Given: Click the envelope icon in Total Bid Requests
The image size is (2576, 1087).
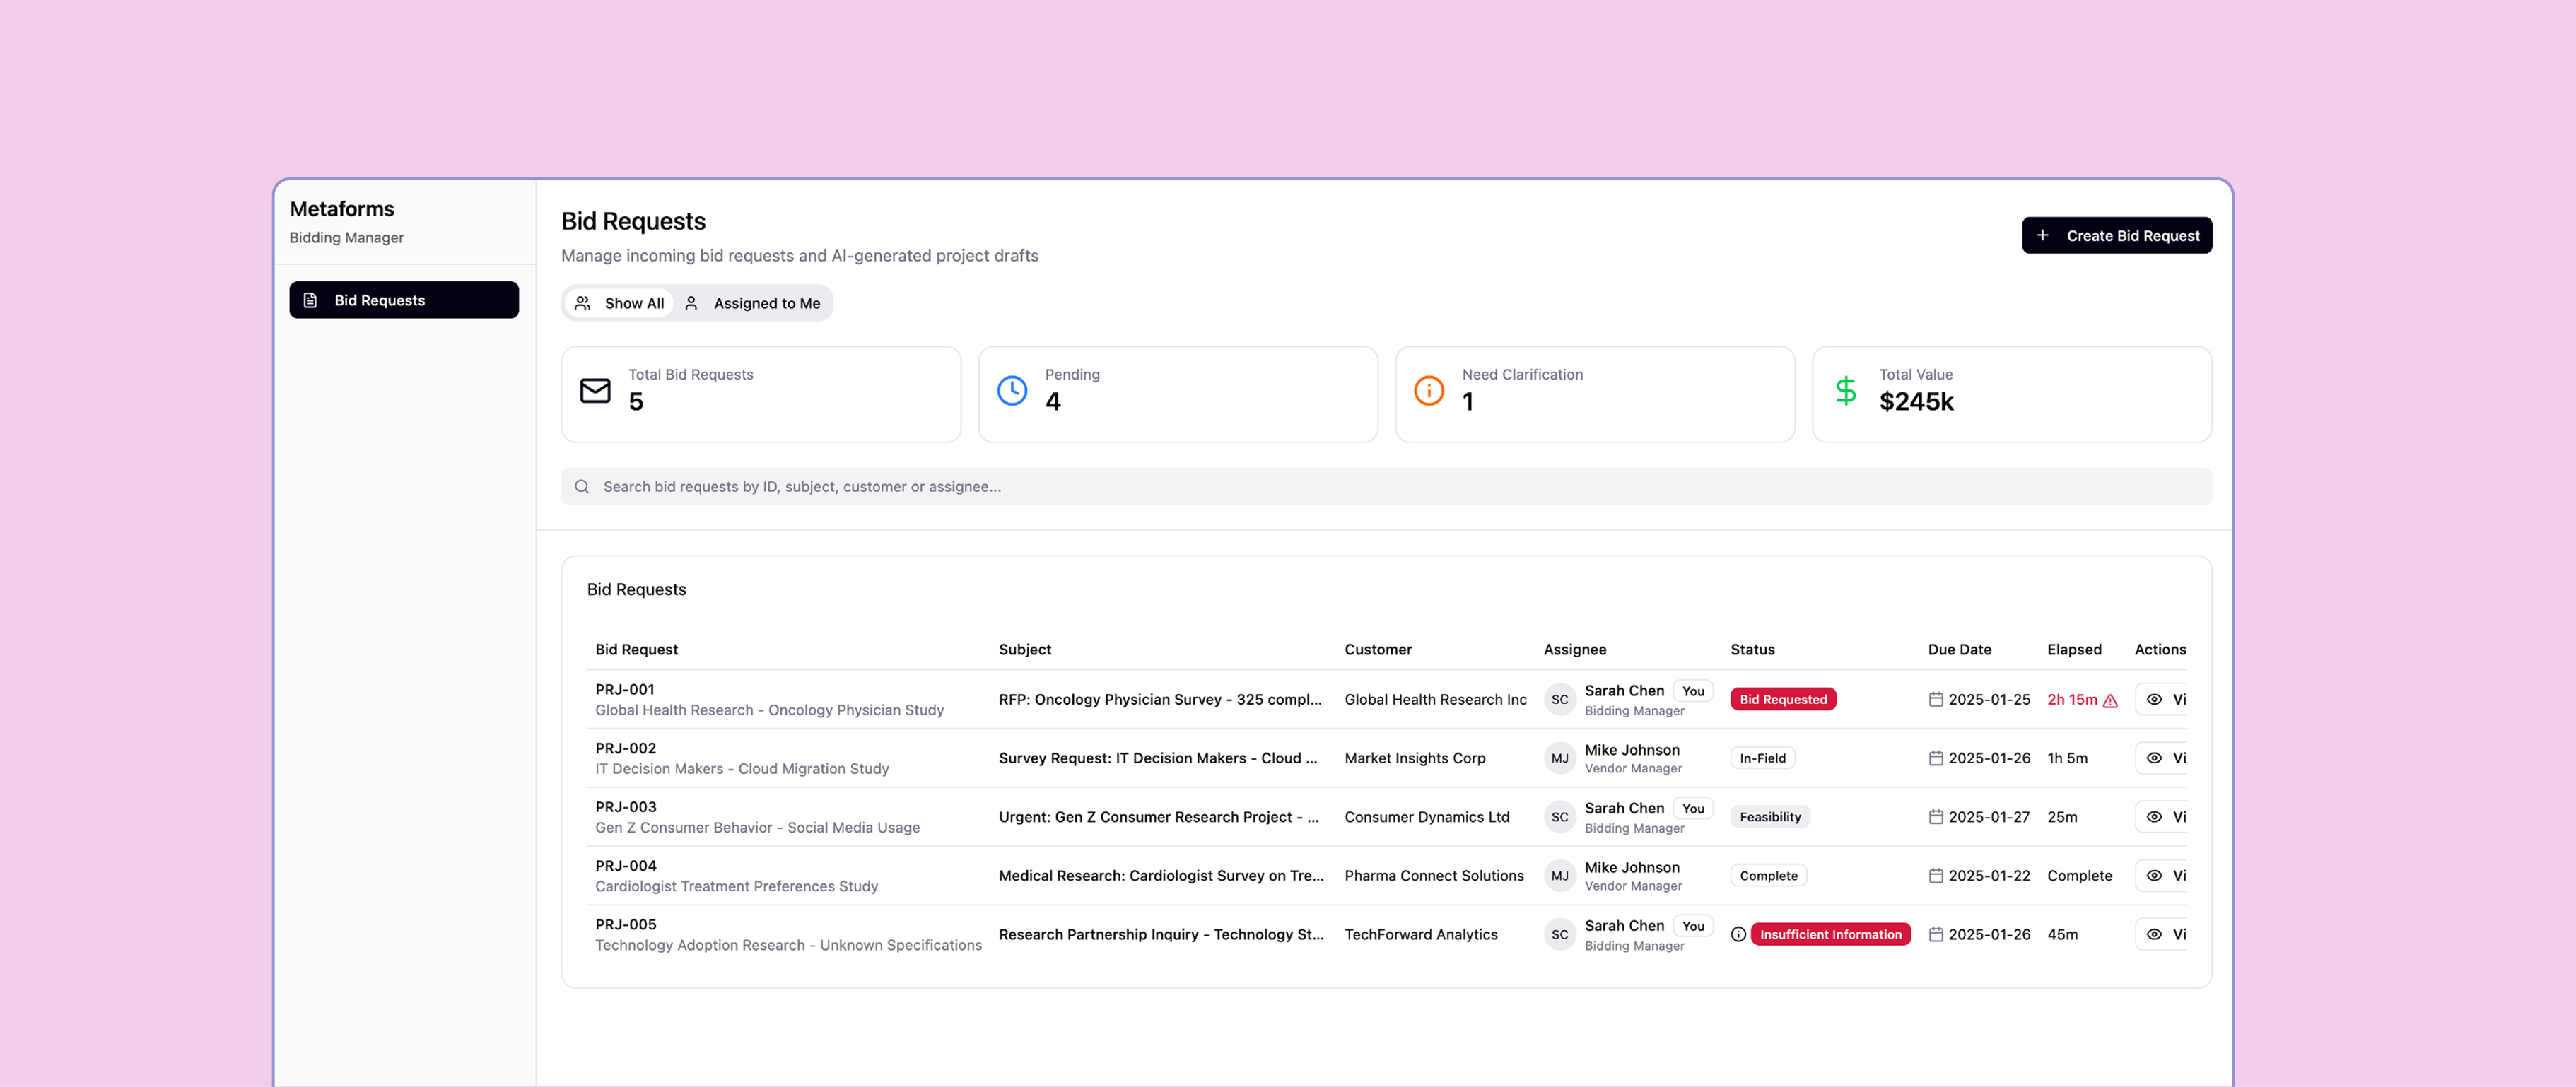Looking at the screenshot, I should coord(595,390).
